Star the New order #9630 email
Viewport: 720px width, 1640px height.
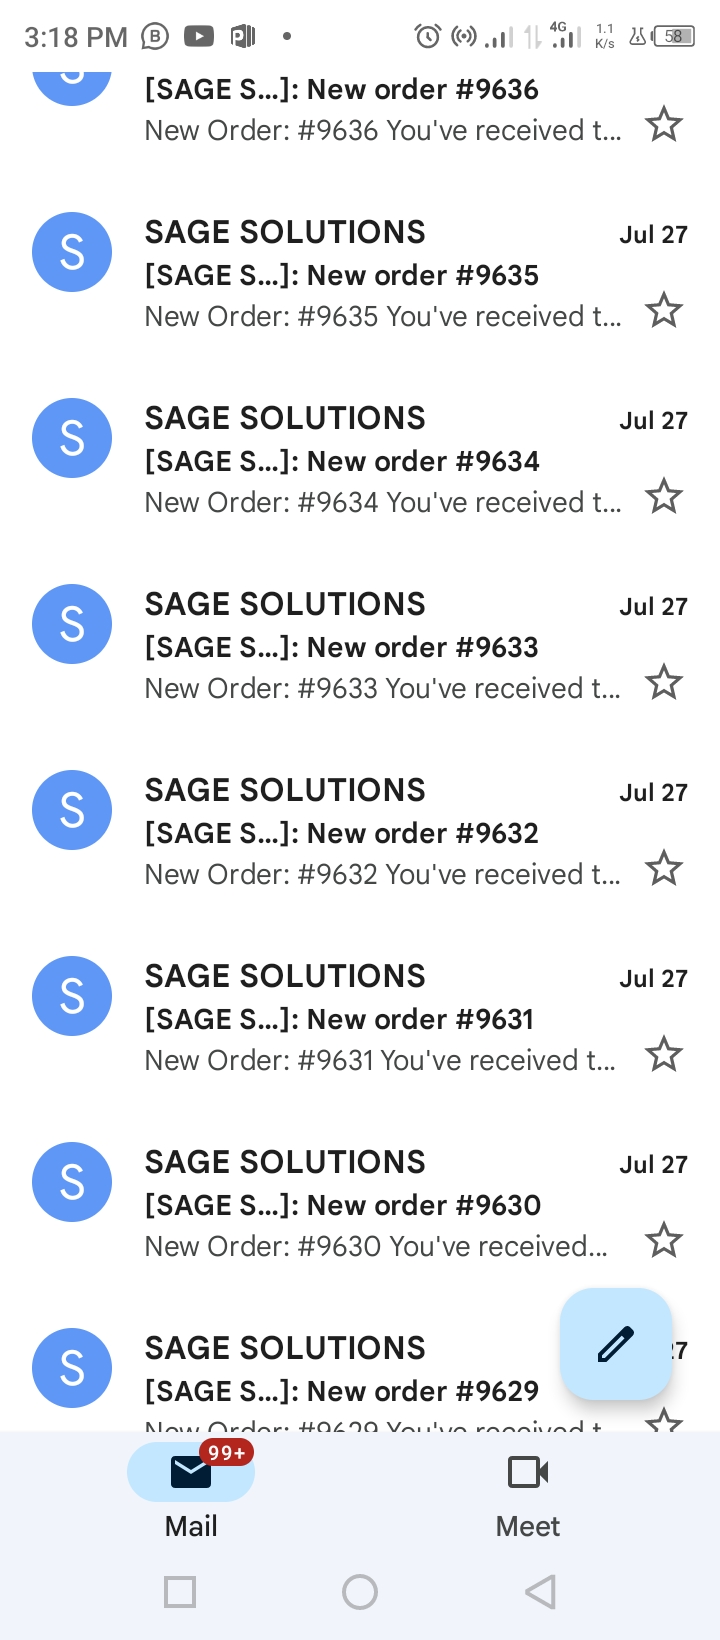[663, 1241]
